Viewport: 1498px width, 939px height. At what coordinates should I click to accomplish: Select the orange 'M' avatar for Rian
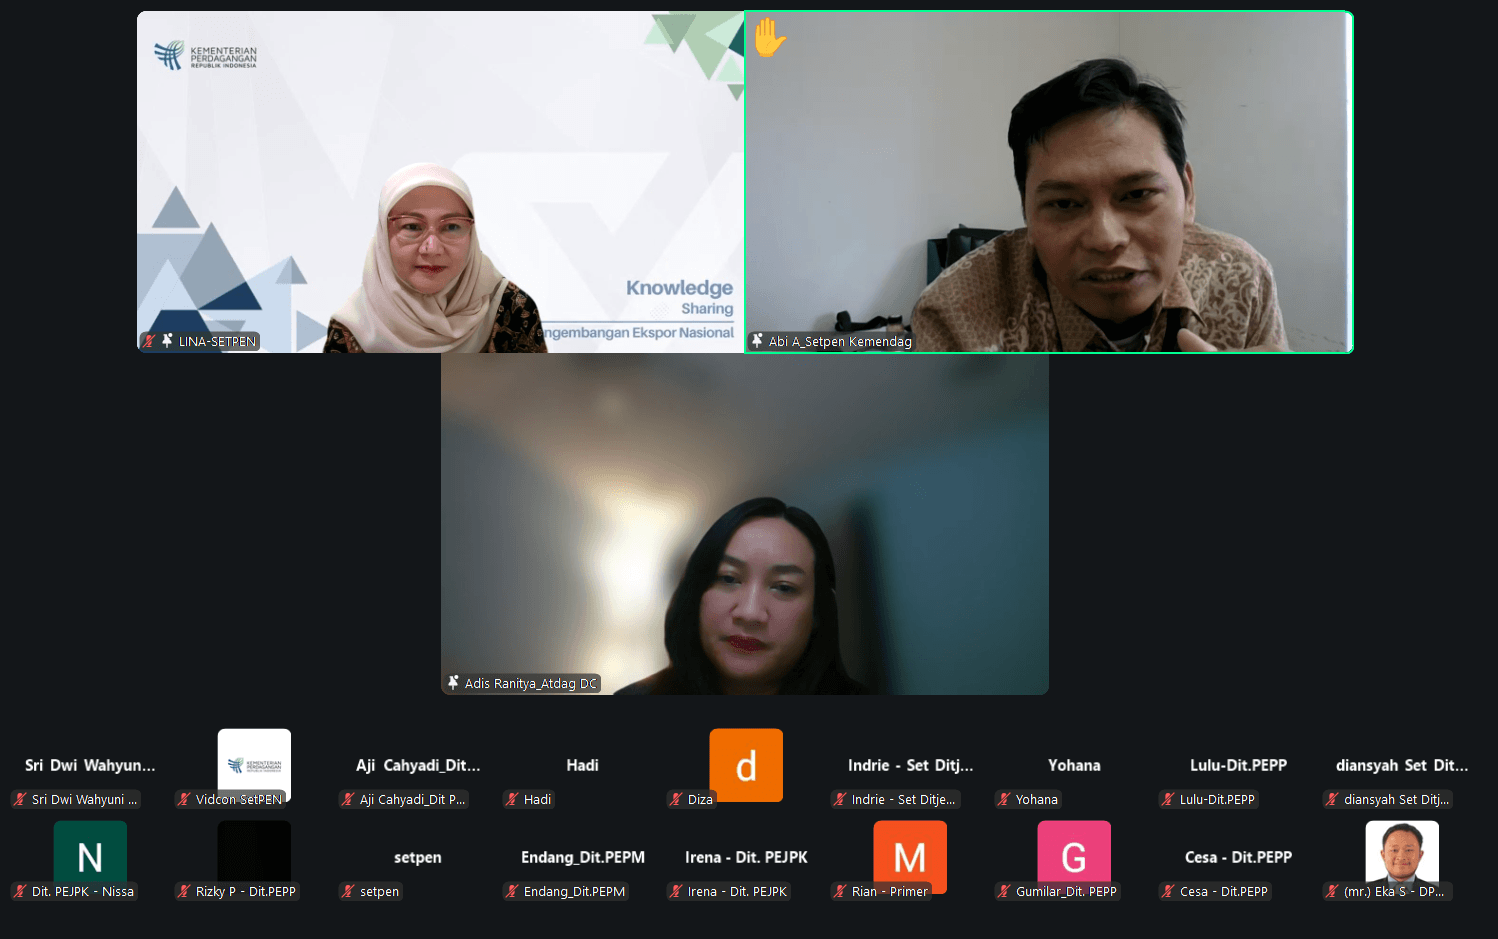click(x=910, y=855)
